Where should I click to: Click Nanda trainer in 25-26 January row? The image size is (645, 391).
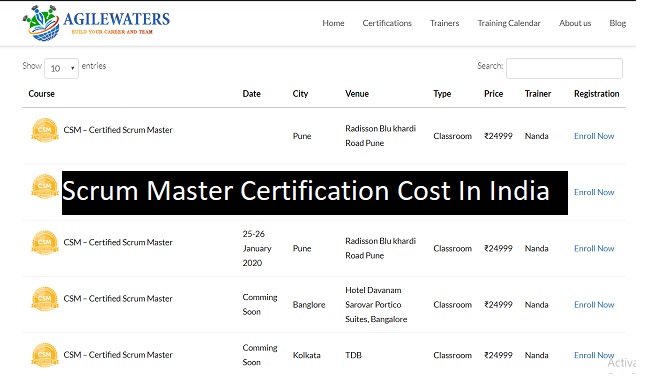[x=536, y=248]
